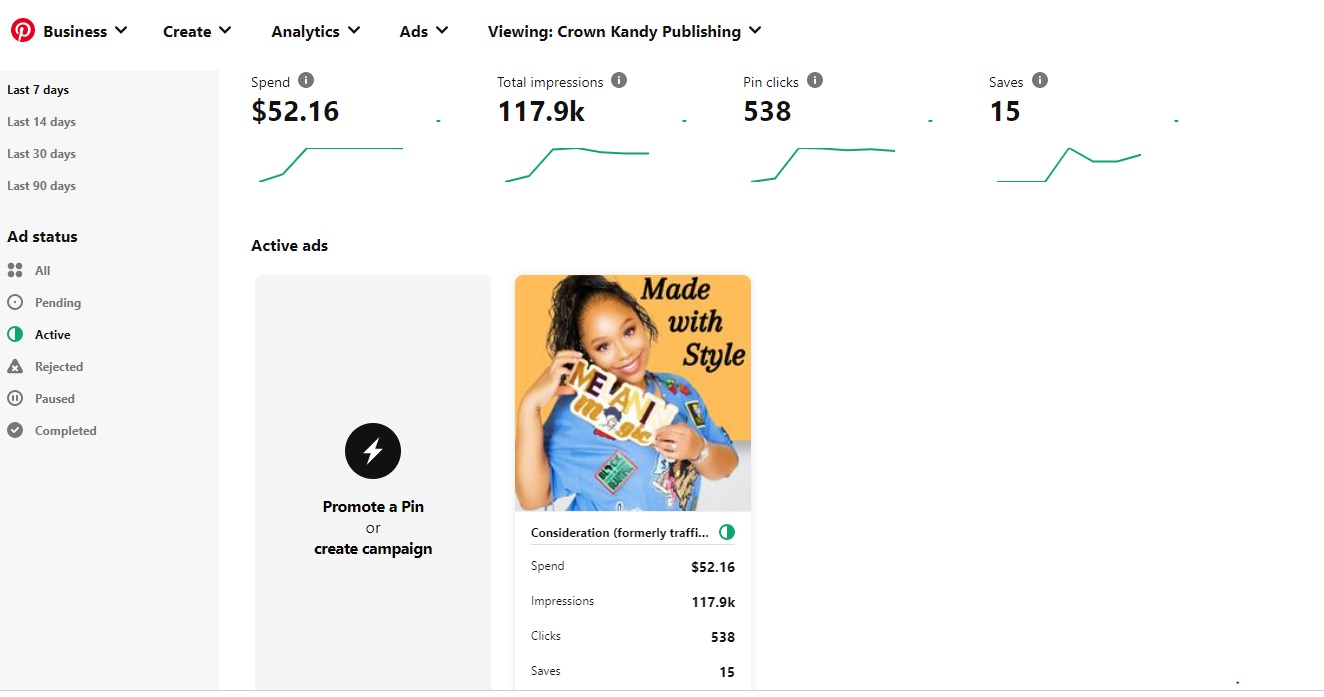Select the All ad status filter
The width and height of the screenshot is (1324, 697).
42,271
